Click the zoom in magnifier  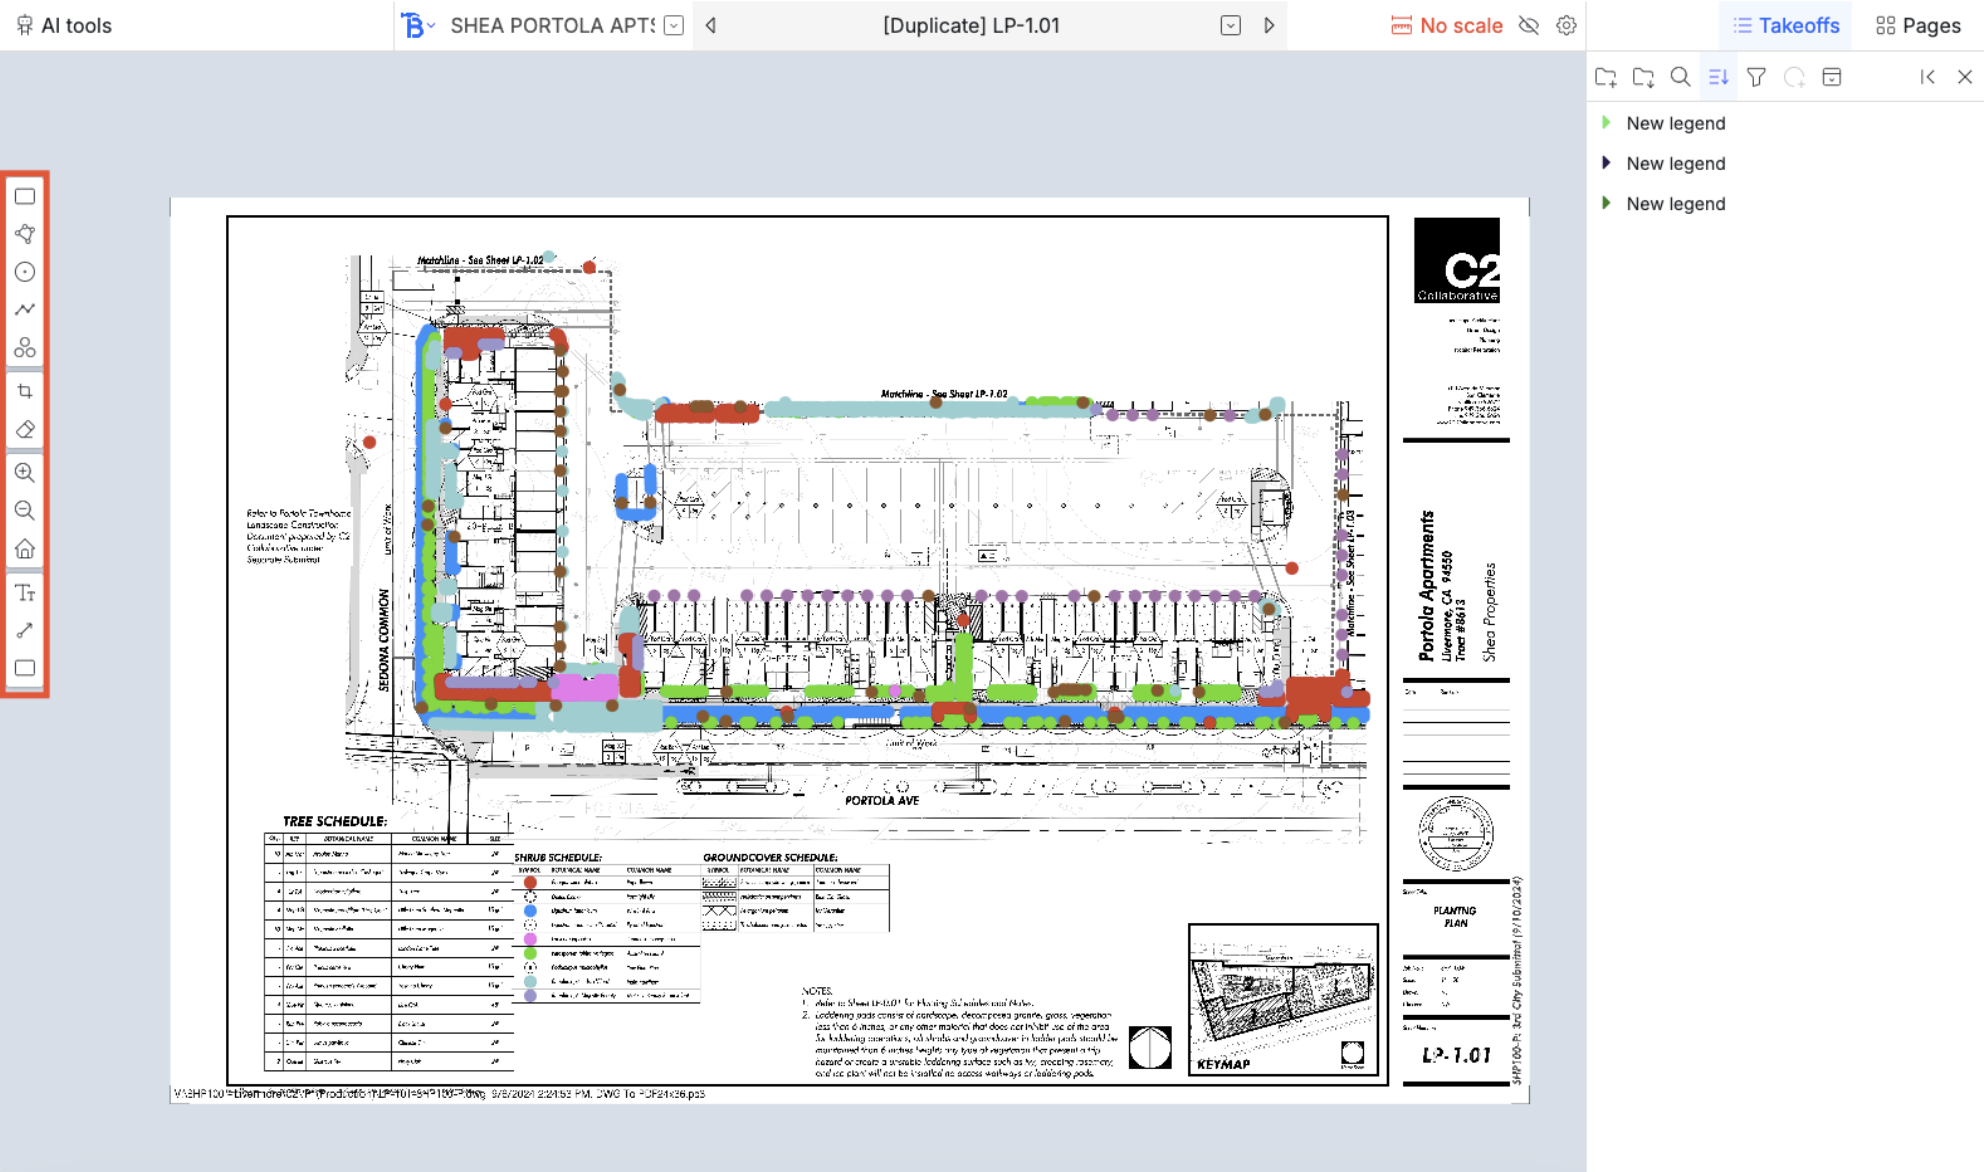(25, 473)
